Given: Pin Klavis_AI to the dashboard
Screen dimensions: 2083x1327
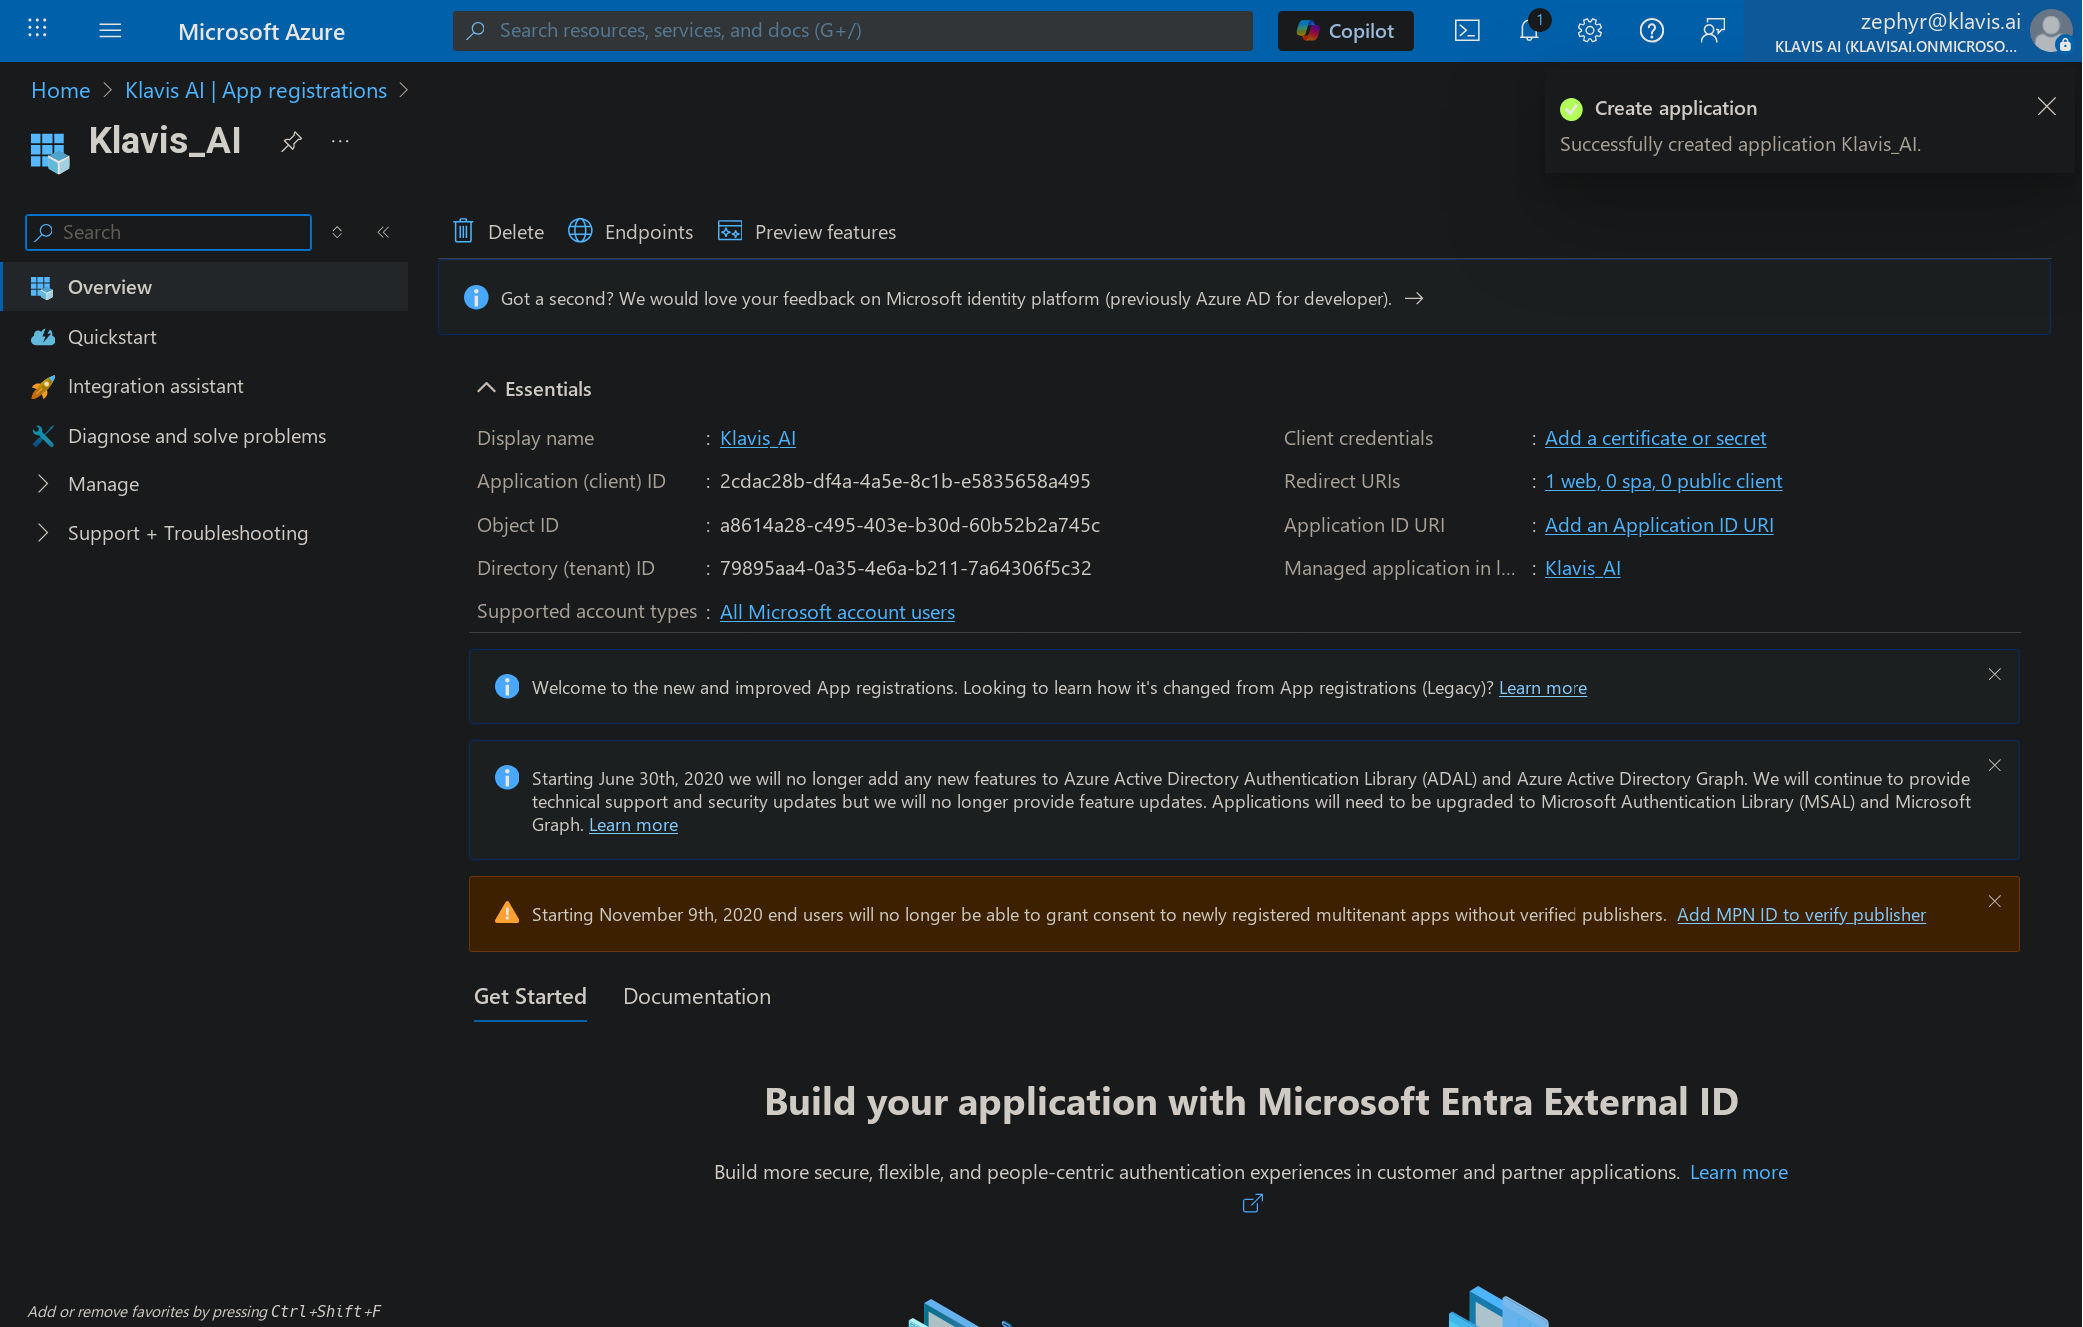Looking at the screenshot, I should tap(291, 142).
